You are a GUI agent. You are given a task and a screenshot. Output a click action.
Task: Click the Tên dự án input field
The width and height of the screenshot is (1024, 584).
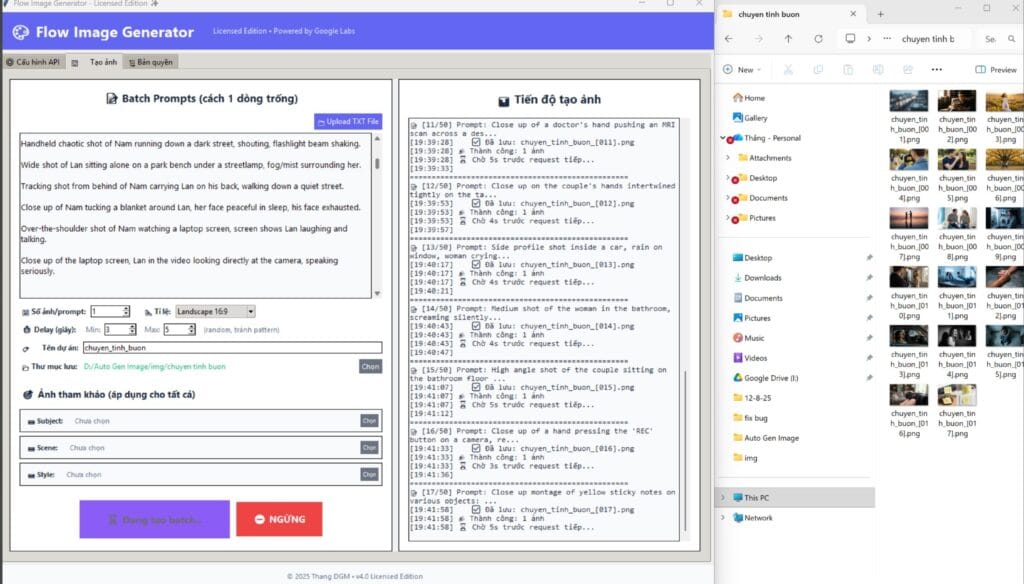pos(232,348)
